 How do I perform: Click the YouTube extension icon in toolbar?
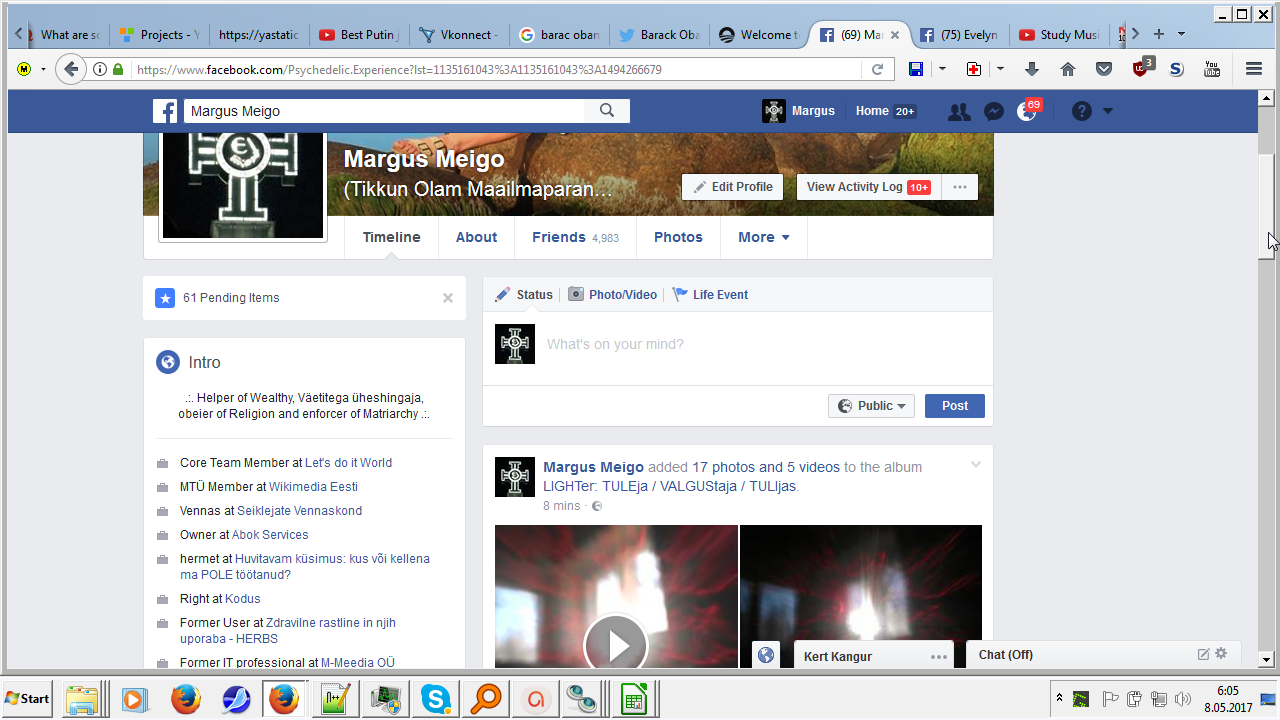1212,69
